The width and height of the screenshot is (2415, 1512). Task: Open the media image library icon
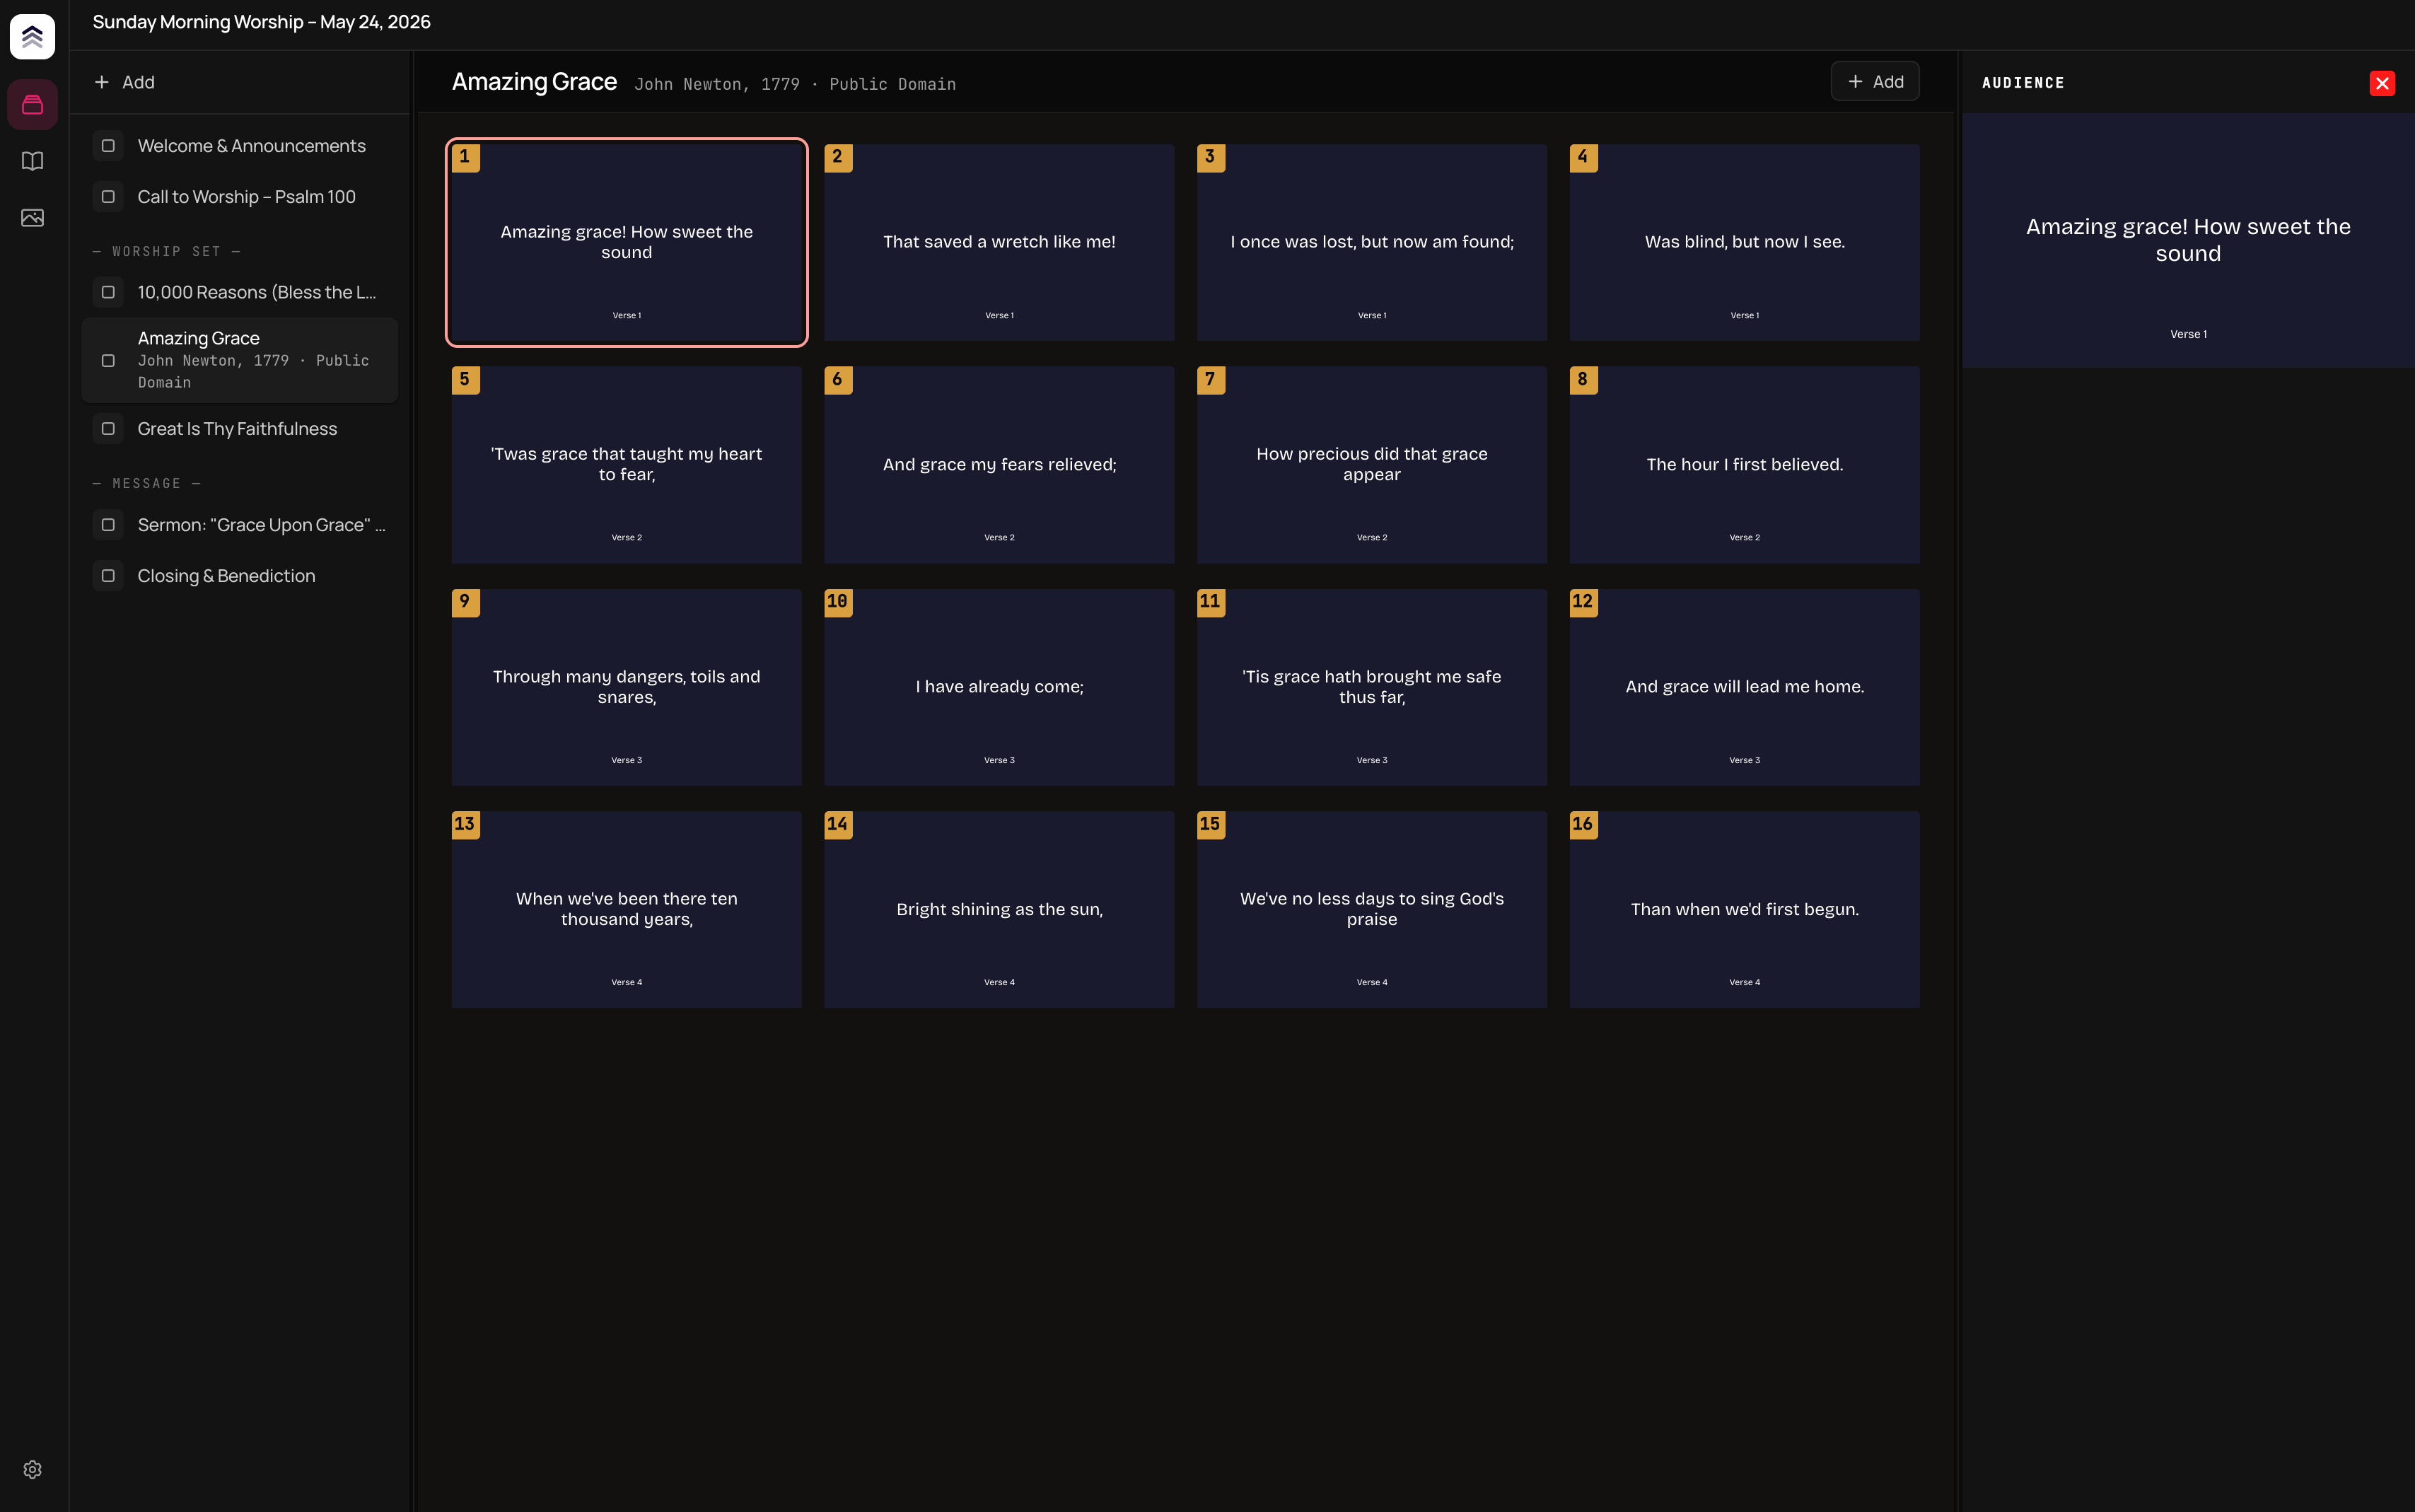32,217
